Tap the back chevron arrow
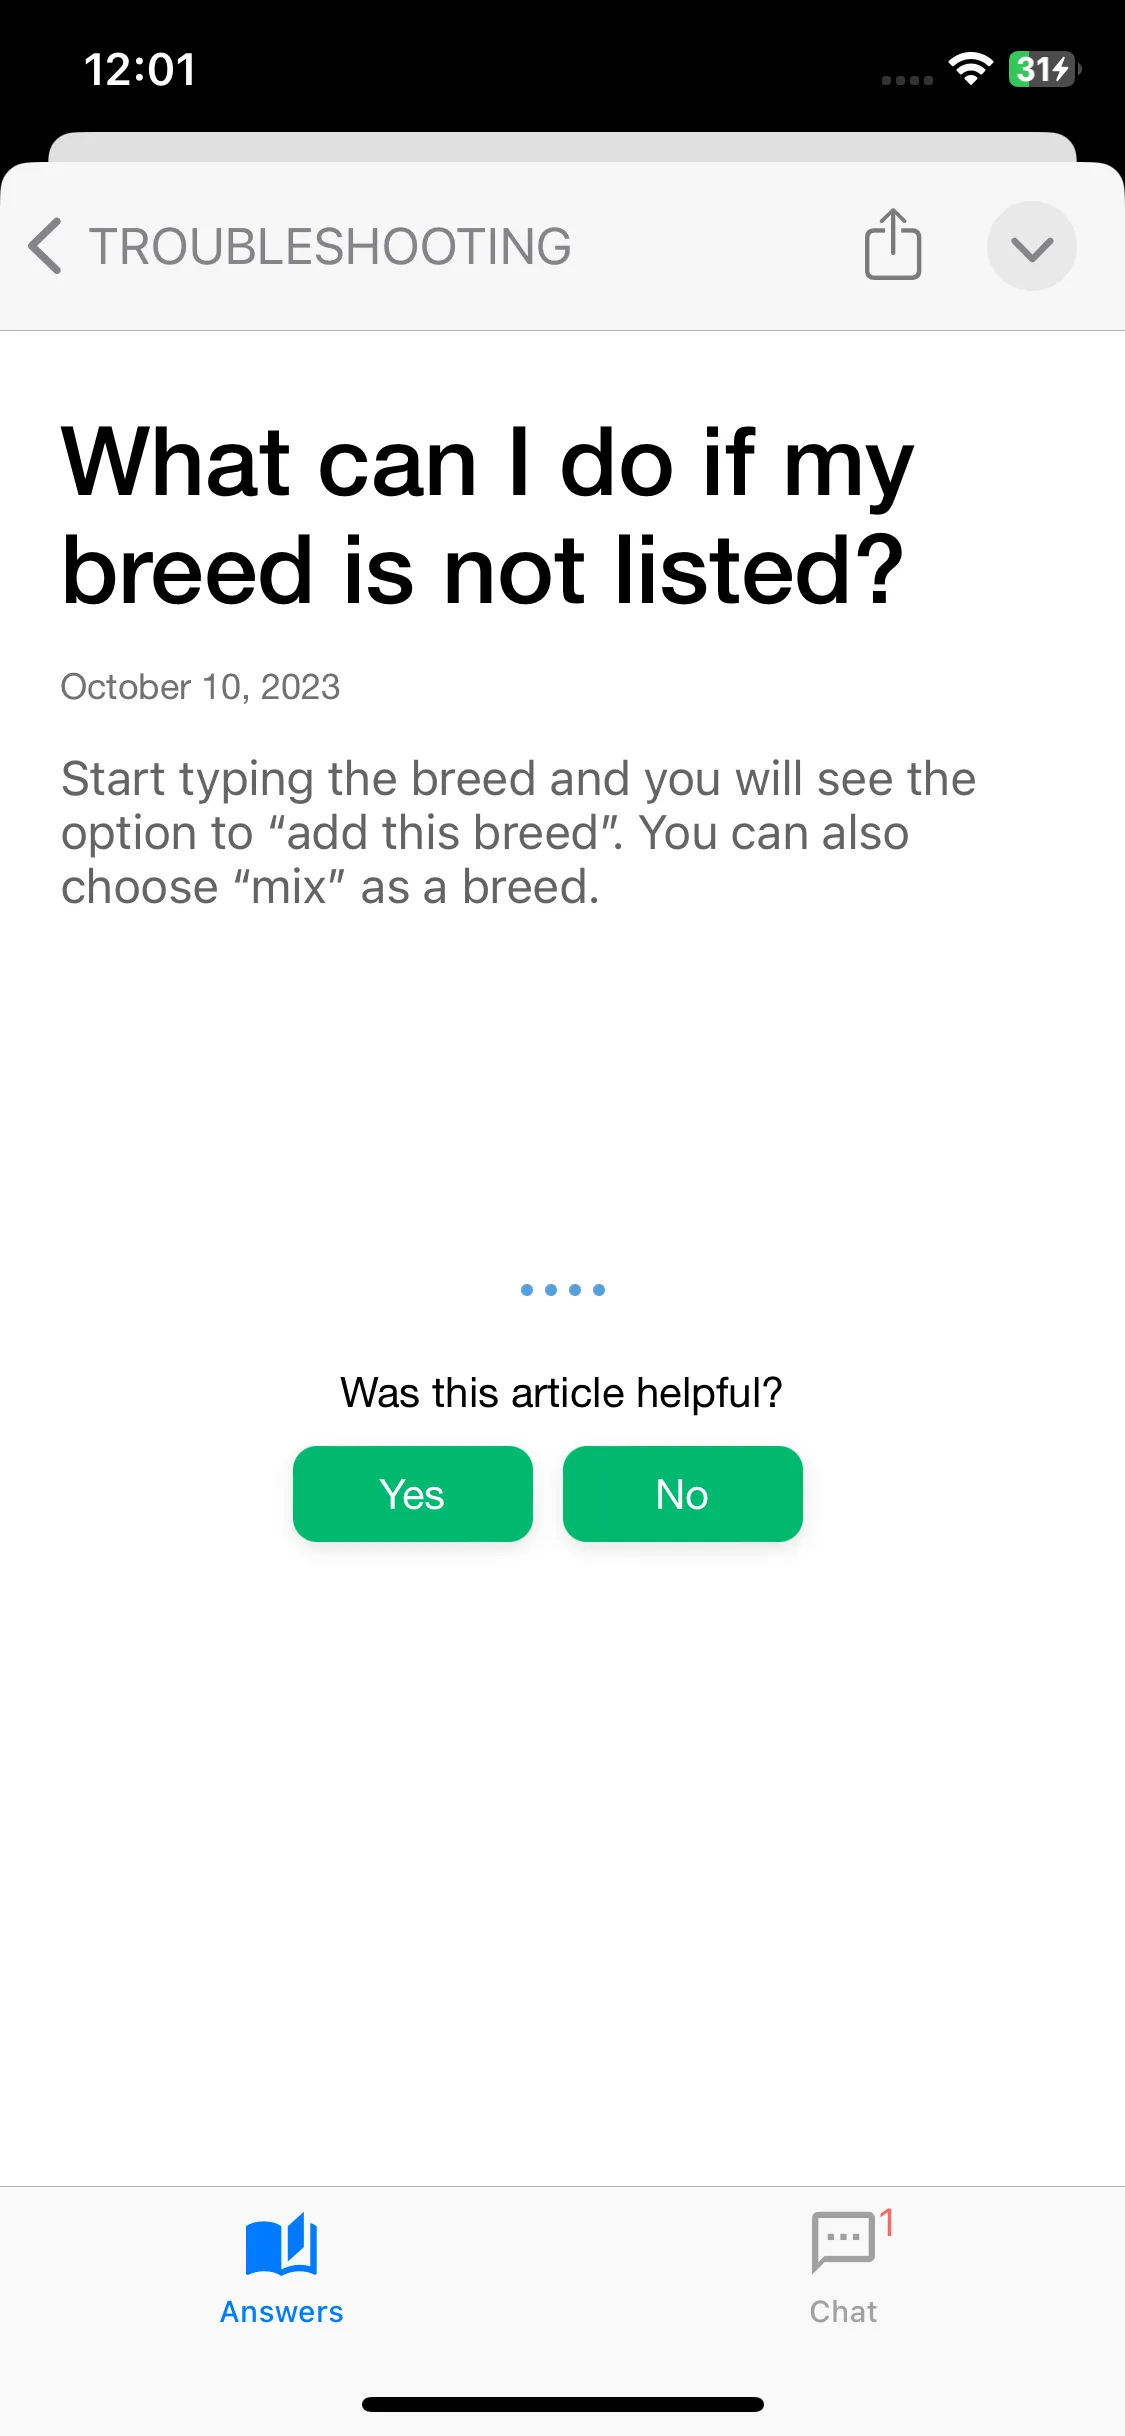This screenshot has width=1125, height=2436. tap(45, 246)
